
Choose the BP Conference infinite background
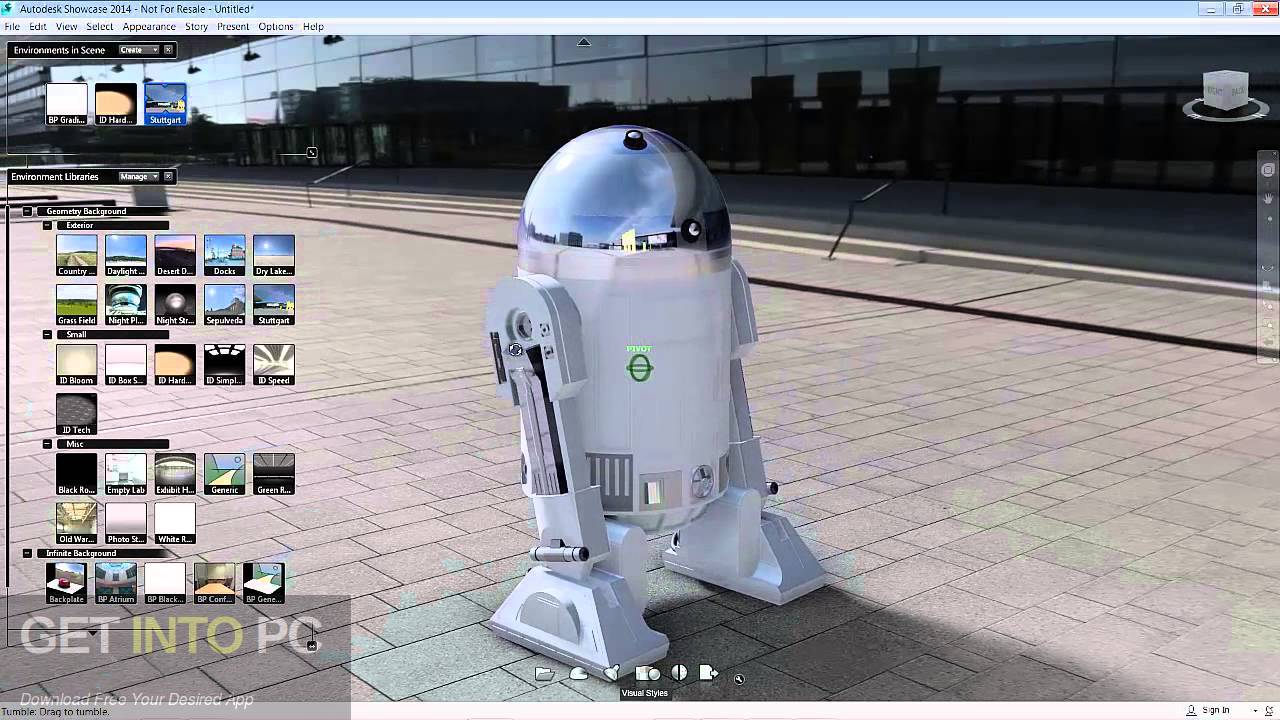tap(214, 583)
